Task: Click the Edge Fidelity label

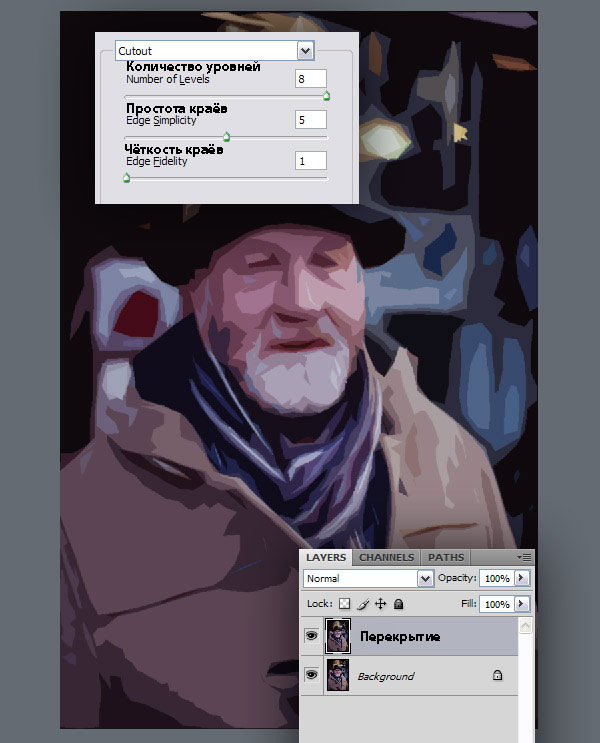Action: pyautogui.click(x=157, y=162)
